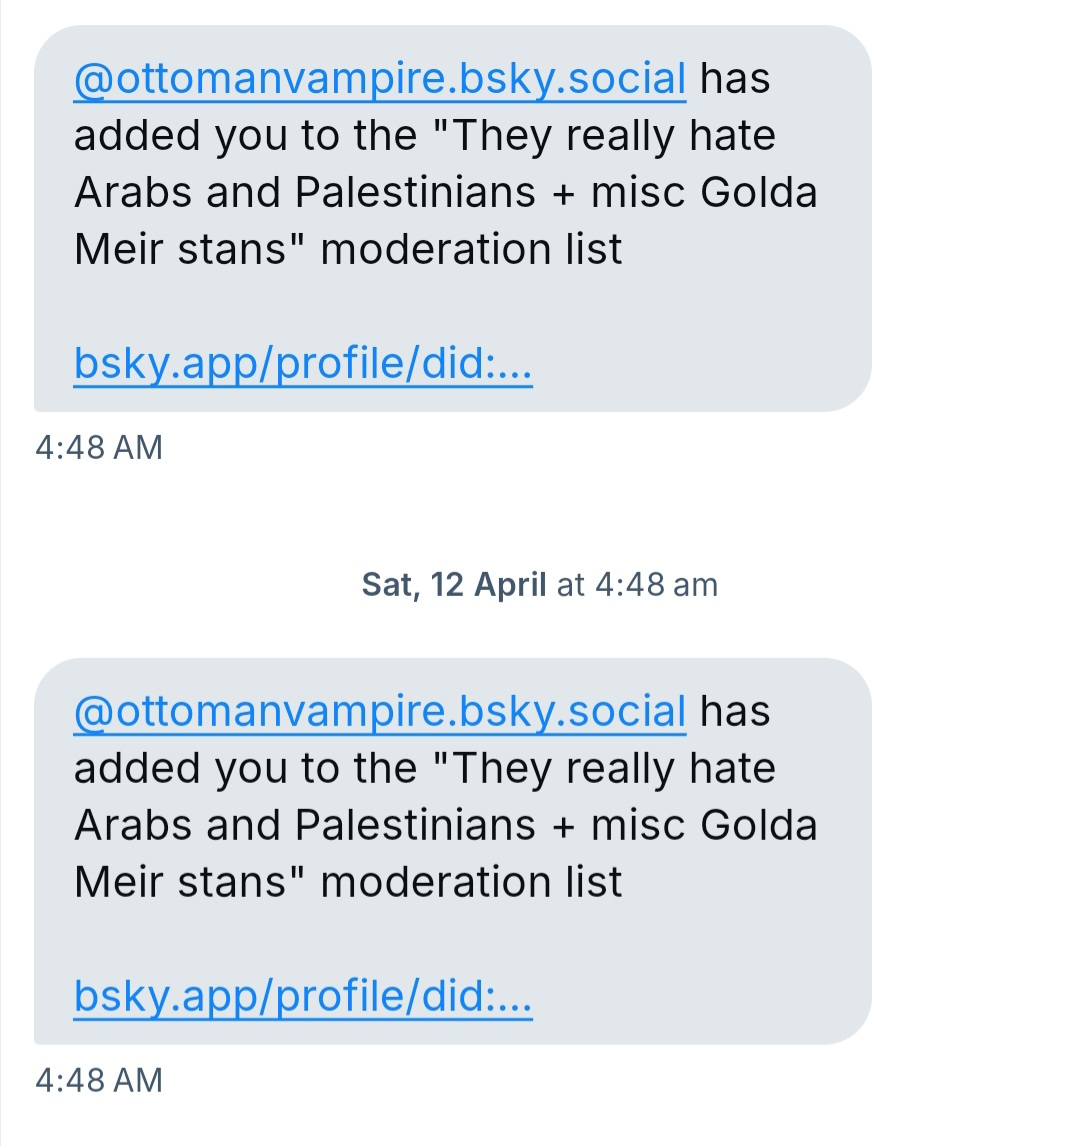Image resolution: width=1080 pixels, height=1146 pixels.
Task: Tap the 4:48 AM timestamp under second message
Action: point(99,1080)
